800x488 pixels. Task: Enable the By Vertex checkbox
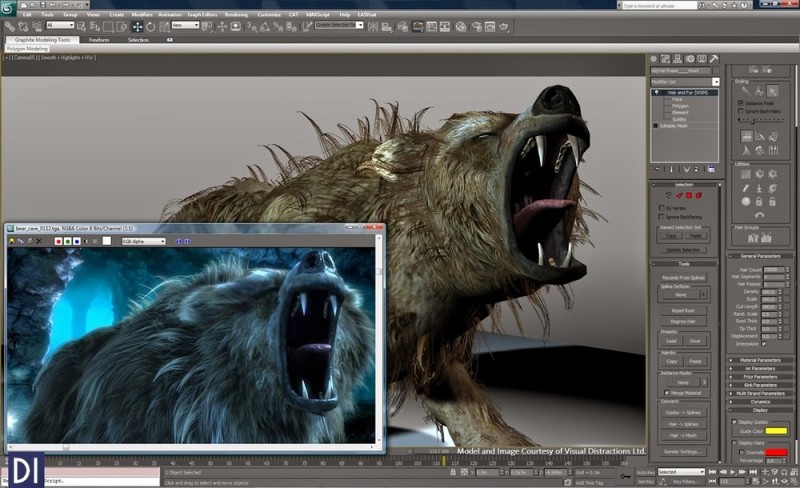click(661, 208)
